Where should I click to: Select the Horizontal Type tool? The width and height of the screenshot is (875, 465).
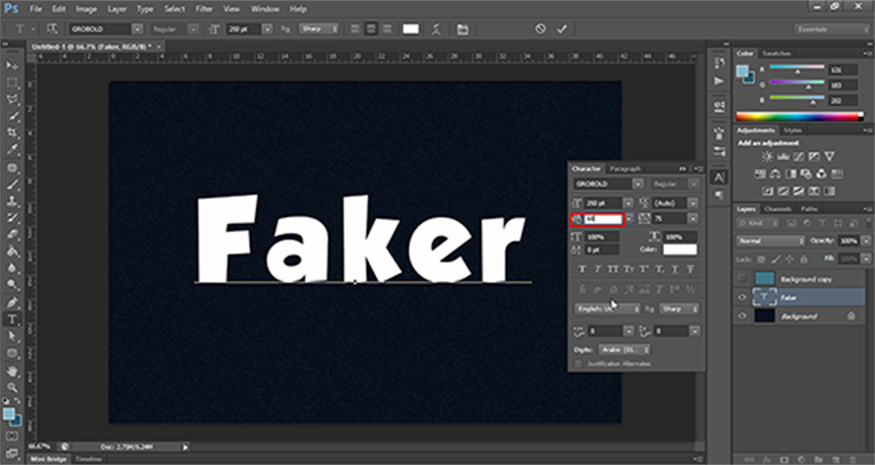pos(12,319)
